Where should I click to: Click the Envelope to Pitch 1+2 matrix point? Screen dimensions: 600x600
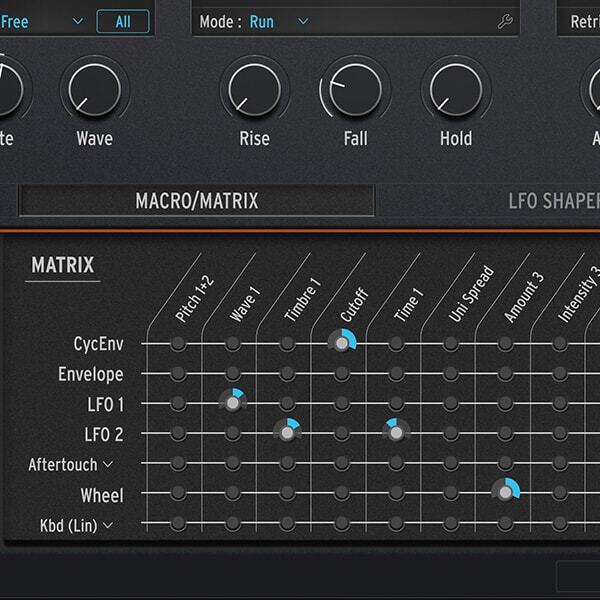(x=178, y=373)
